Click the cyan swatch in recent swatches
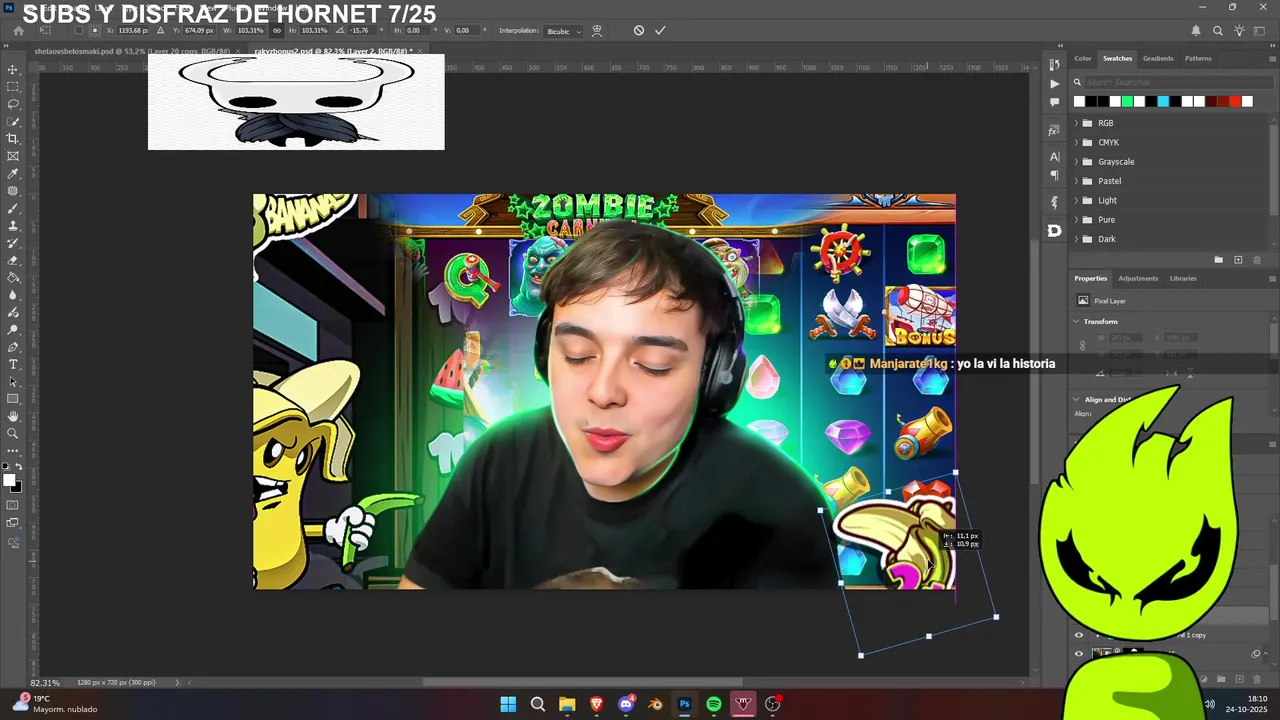 1163,101
